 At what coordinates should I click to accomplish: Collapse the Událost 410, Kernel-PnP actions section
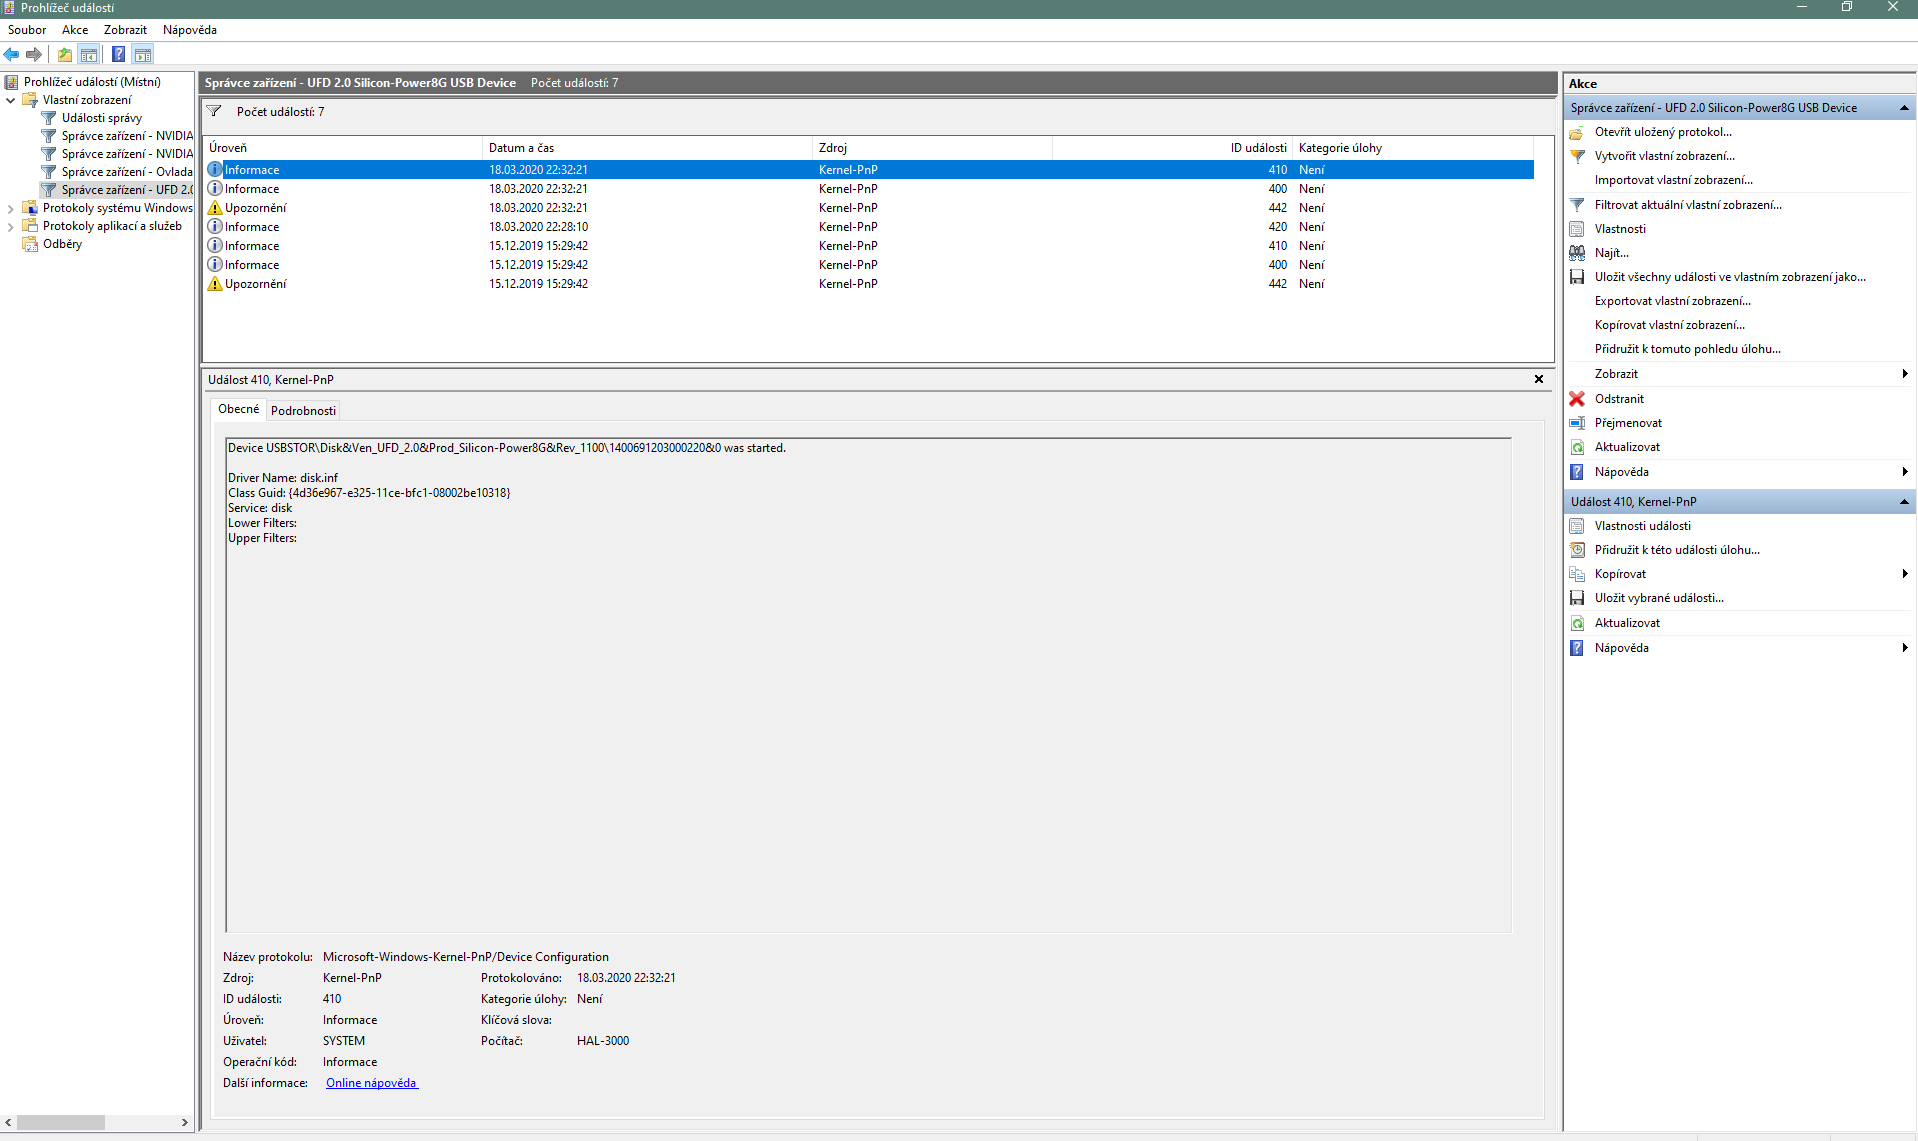pos(1903,502)
